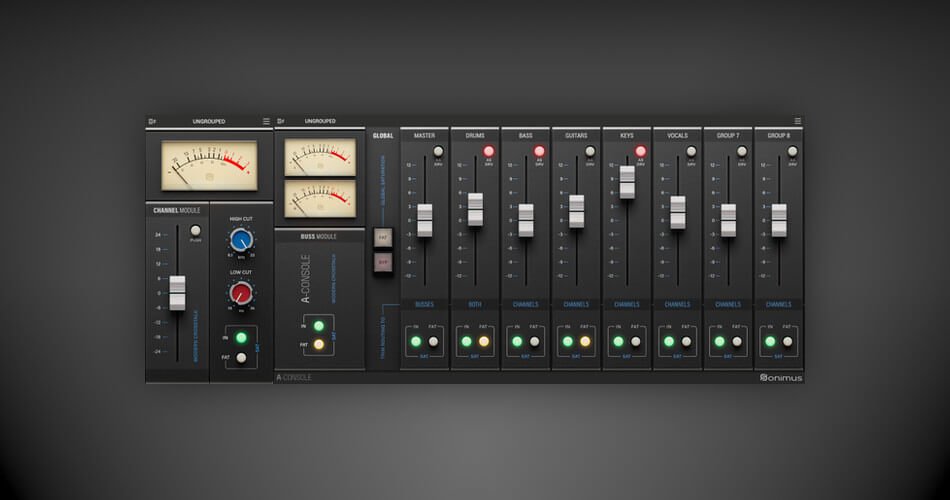Open the buss module UNGROUPED group selector
The height and width of the screenshot is (500, 950).
coord(320,121)
